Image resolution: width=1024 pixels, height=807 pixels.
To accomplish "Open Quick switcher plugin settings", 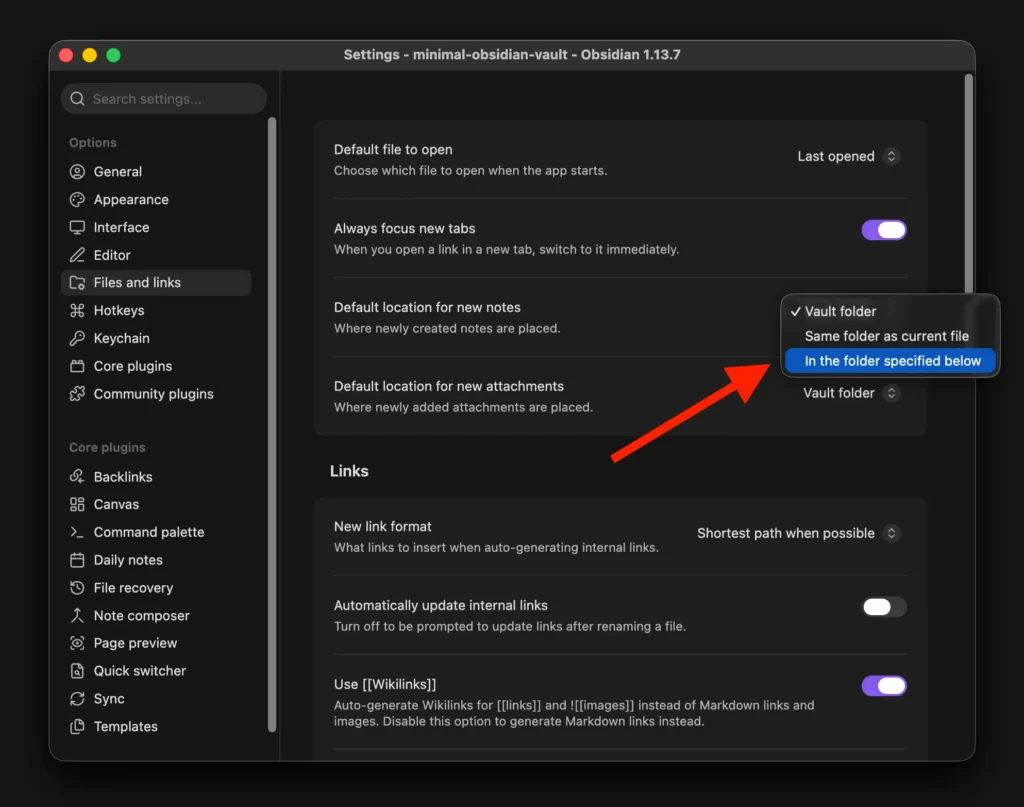I will [156, 671].
